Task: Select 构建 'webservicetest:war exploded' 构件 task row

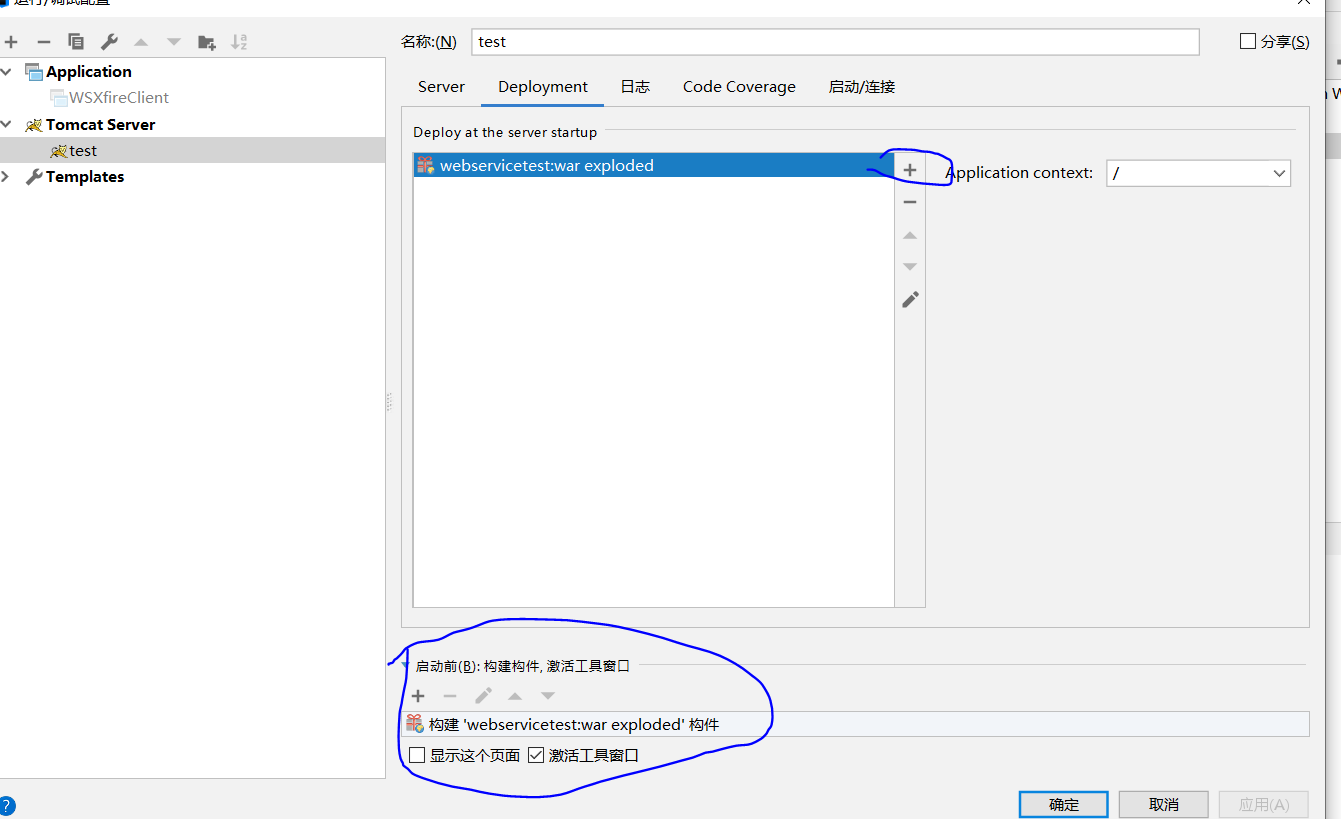Action: [x=856, y=724]
